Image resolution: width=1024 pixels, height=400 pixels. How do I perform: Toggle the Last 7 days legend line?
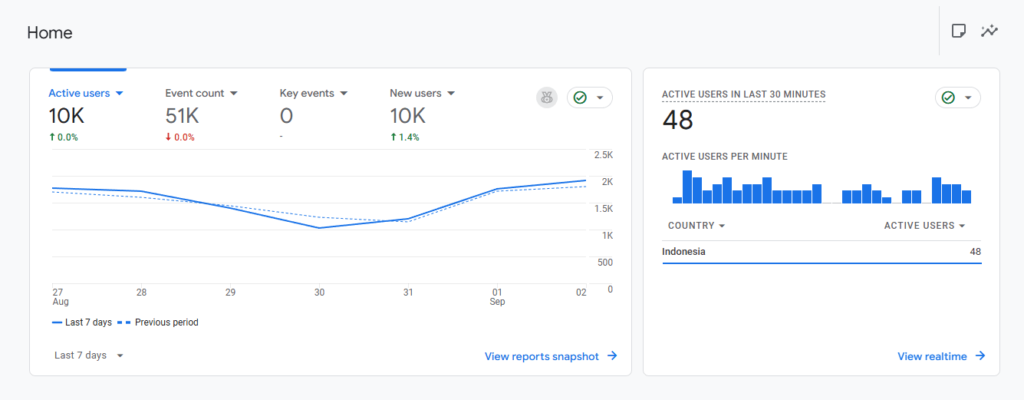pos(80,322)
